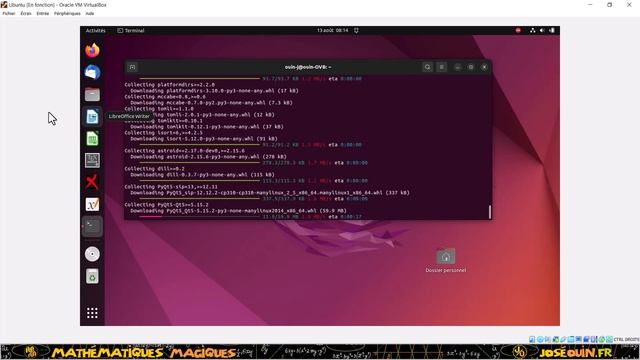The width and height of the screenshot is (640, 360).
Task: Open Dossier personnel desktop folder
Action: [446, 260]
